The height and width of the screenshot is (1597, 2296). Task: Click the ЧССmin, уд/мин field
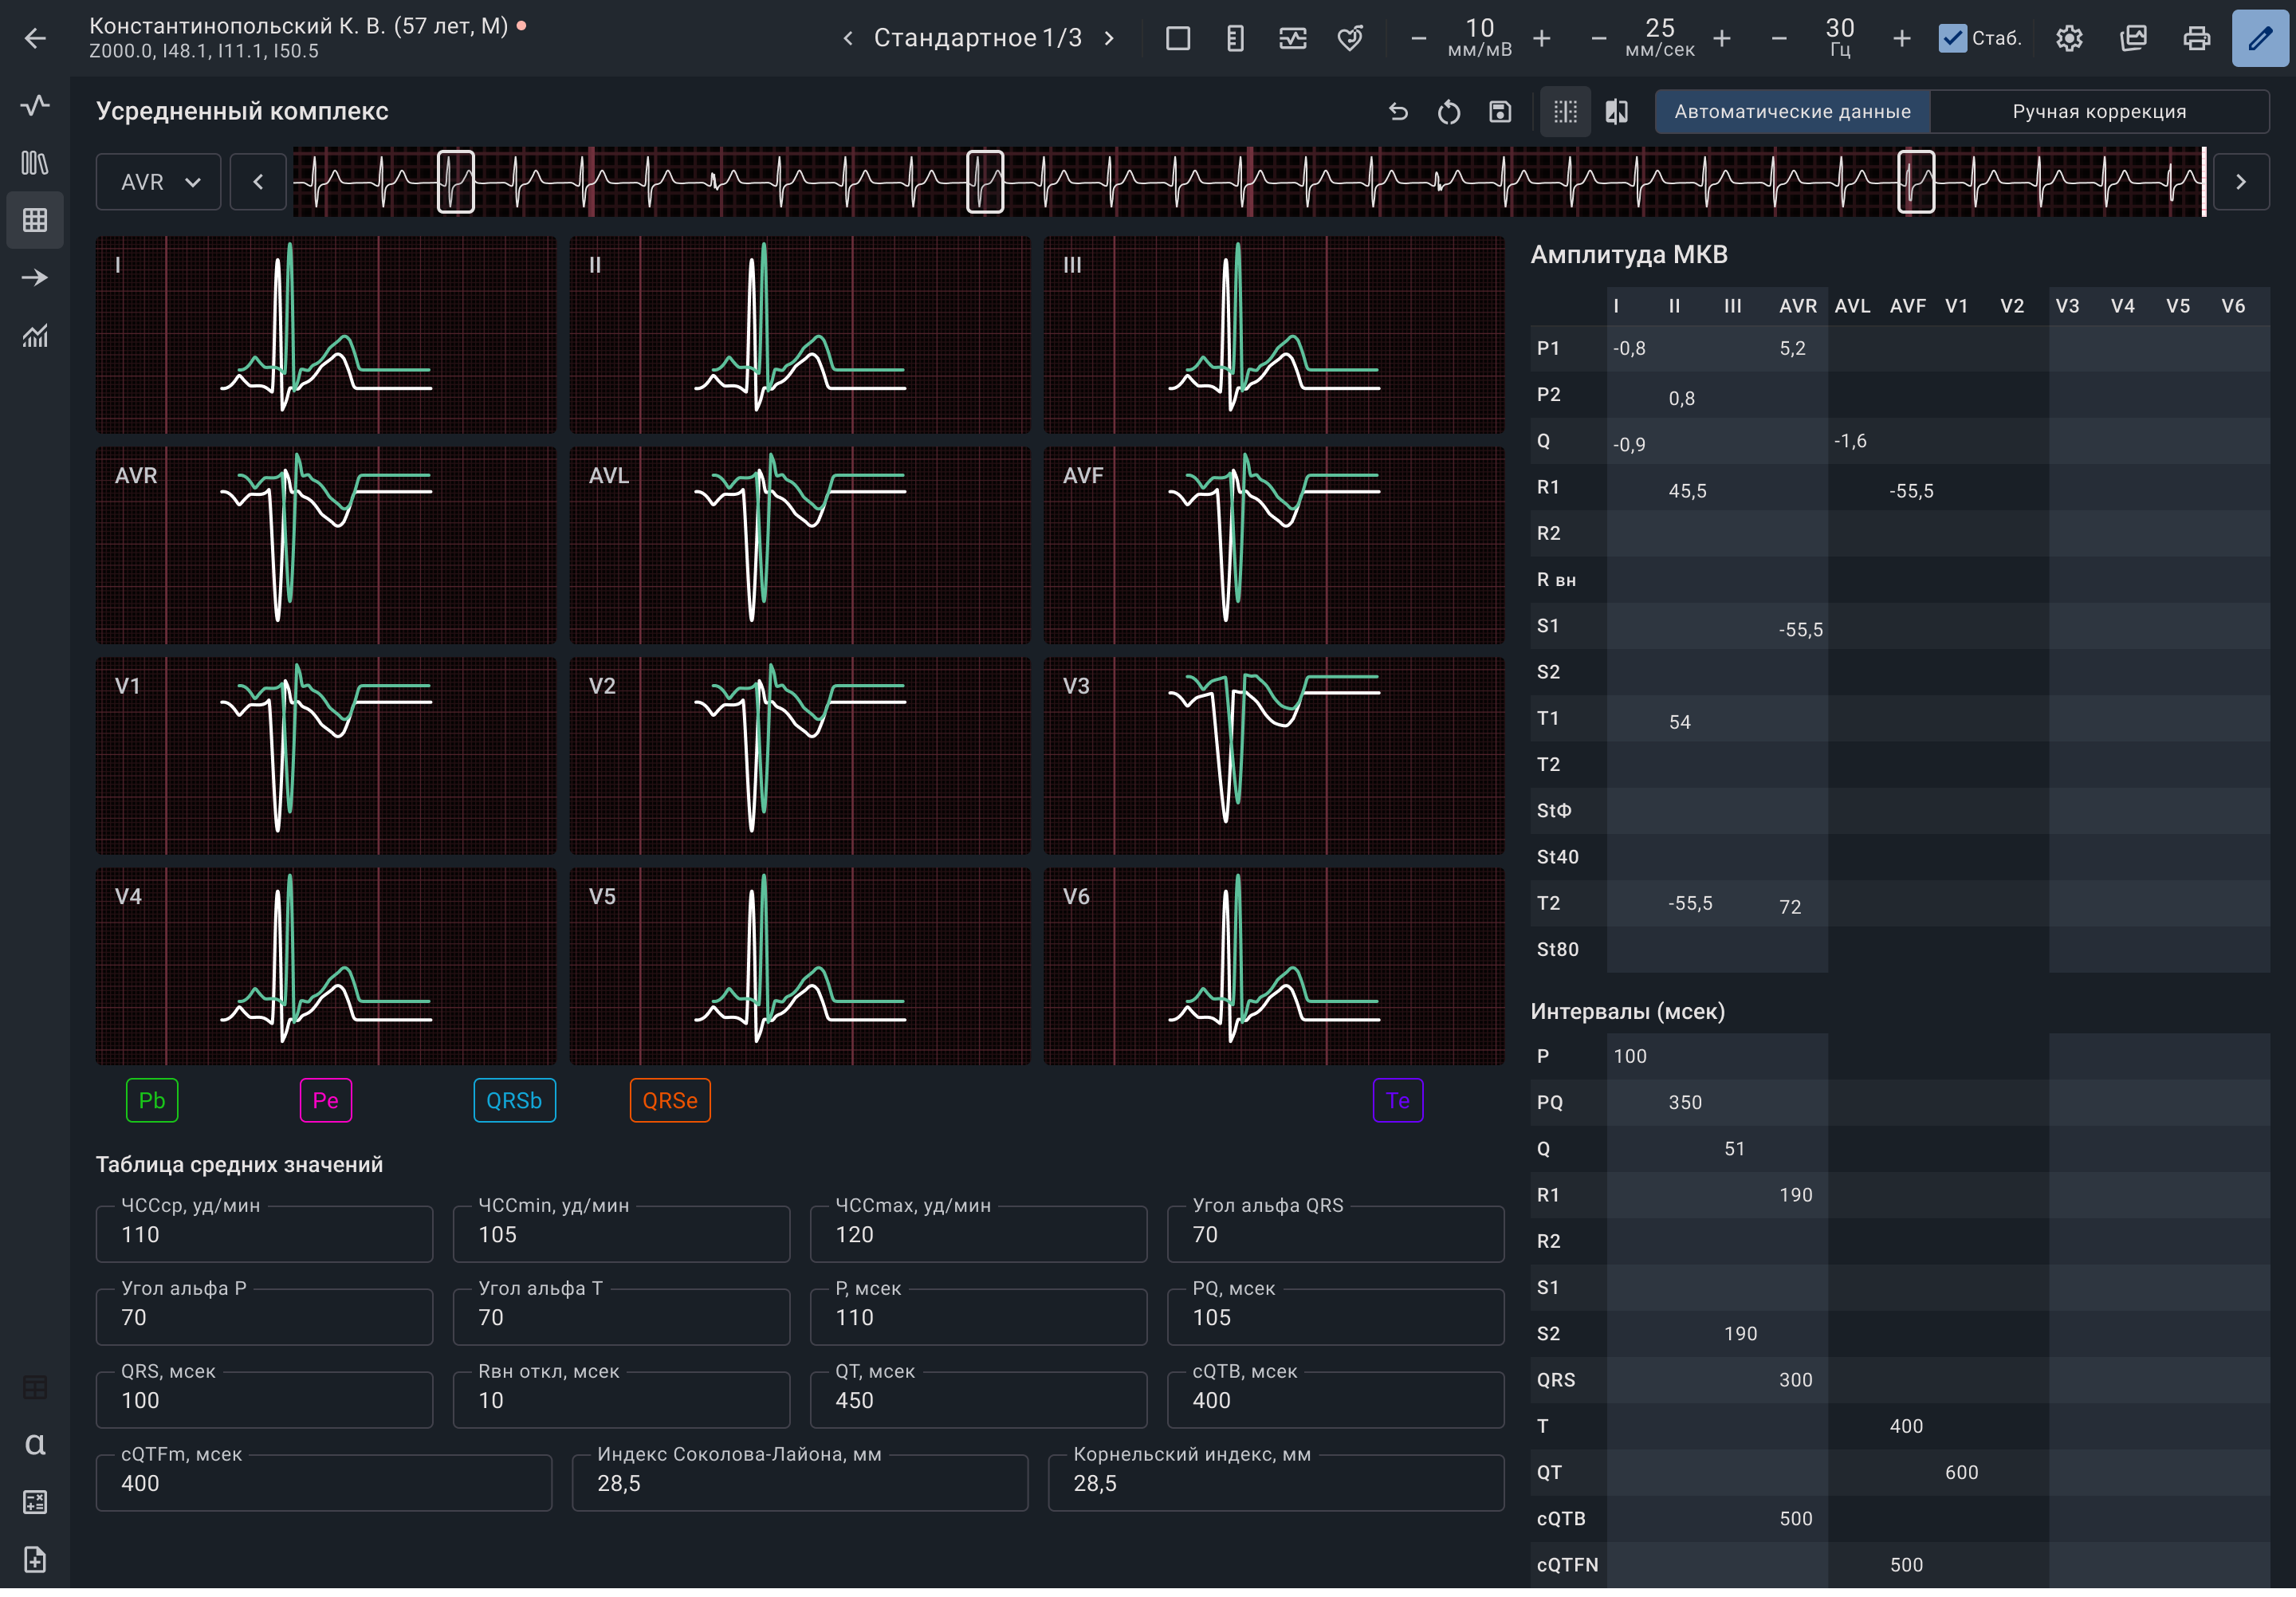coord(621,1234)
